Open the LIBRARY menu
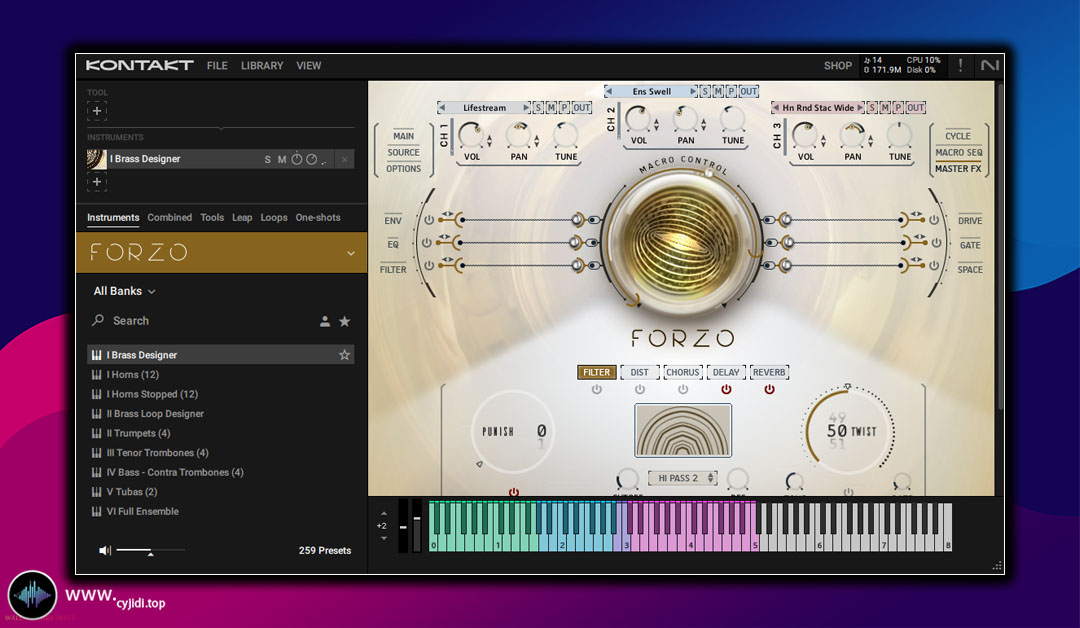1080x628 pixels. click(x=262, y=65)
